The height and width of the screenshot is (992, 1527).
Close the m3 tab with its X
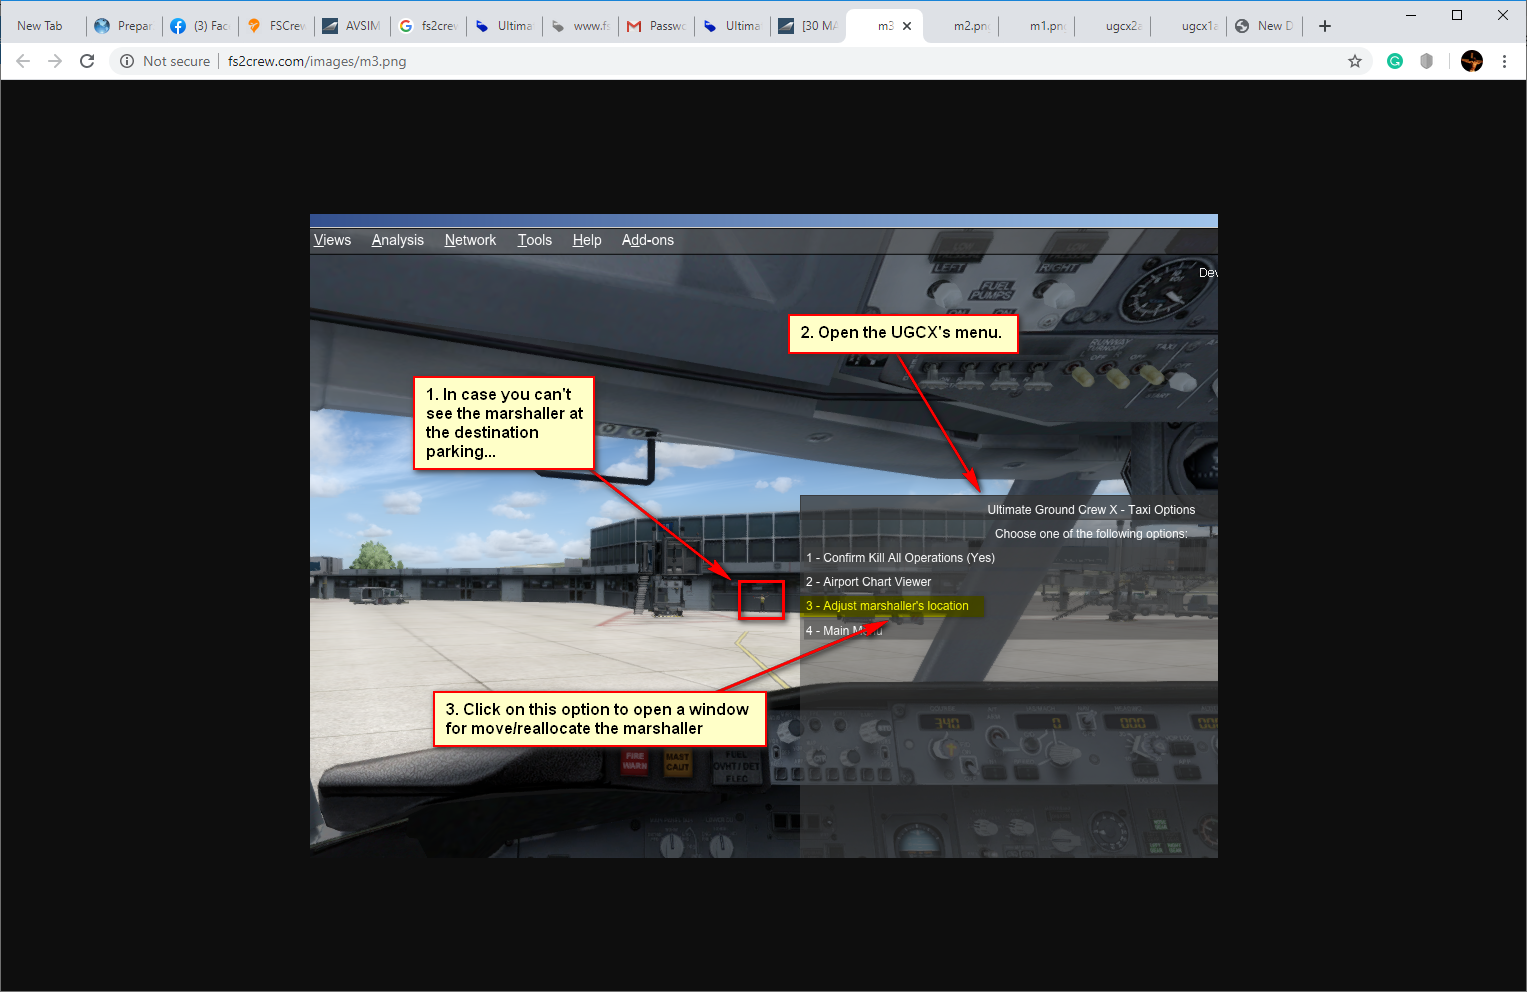point(907,26)
